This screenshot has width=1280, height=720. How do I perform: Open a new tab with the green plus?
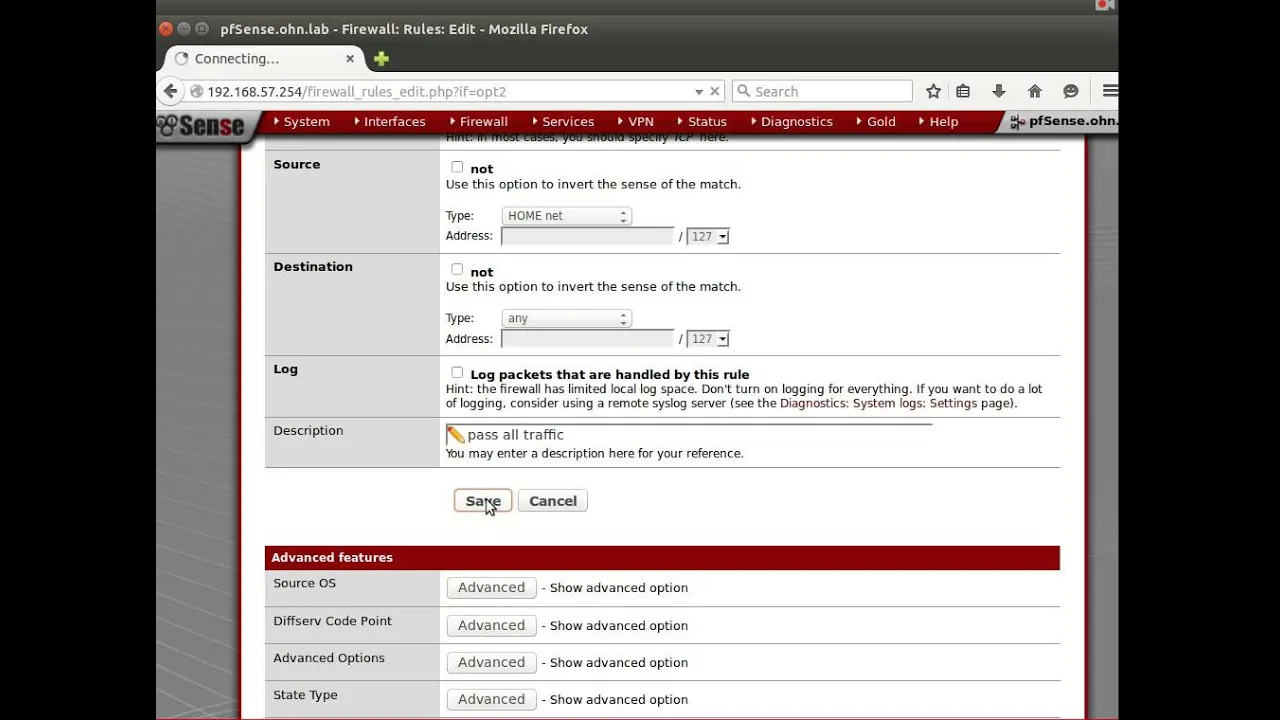[381, 59]
